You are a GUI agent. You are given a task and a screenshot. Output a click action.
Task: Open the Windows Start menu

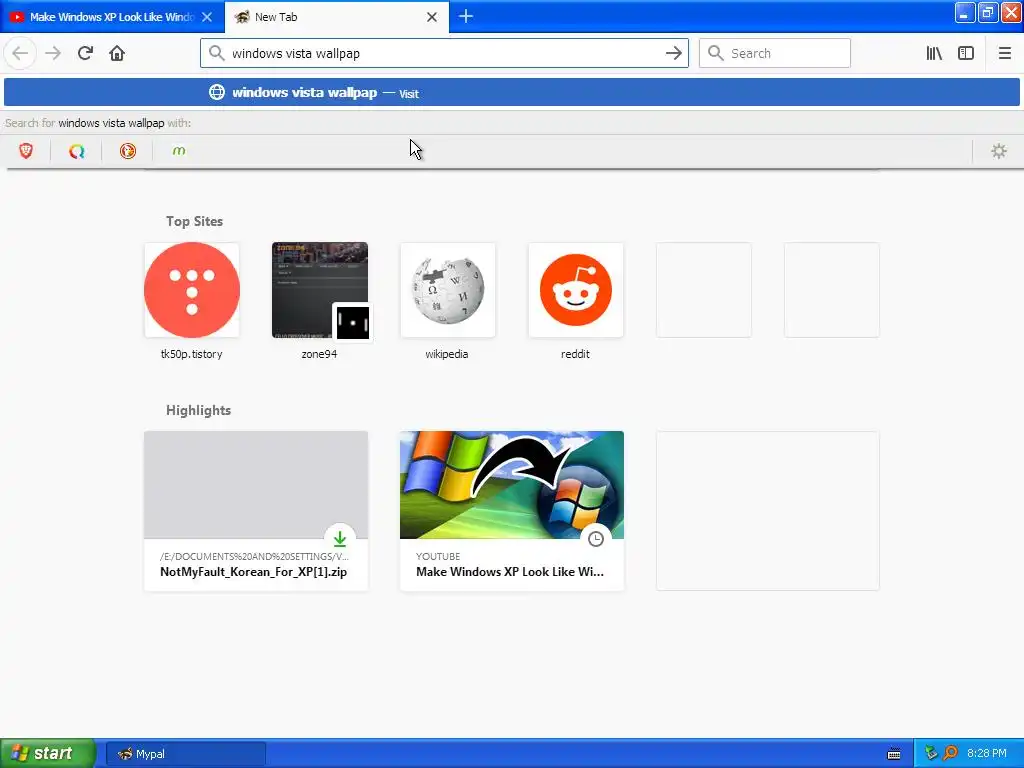point(48,753)
